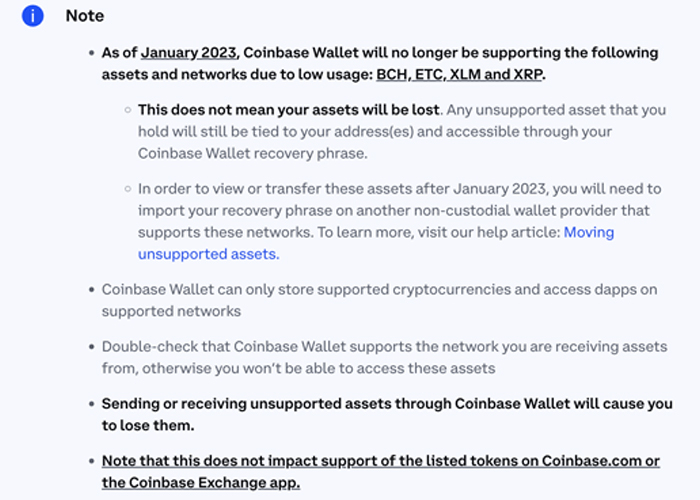
Task: Click the 'unsupported assets.' blue link text
Action: [x=208, y=254]
